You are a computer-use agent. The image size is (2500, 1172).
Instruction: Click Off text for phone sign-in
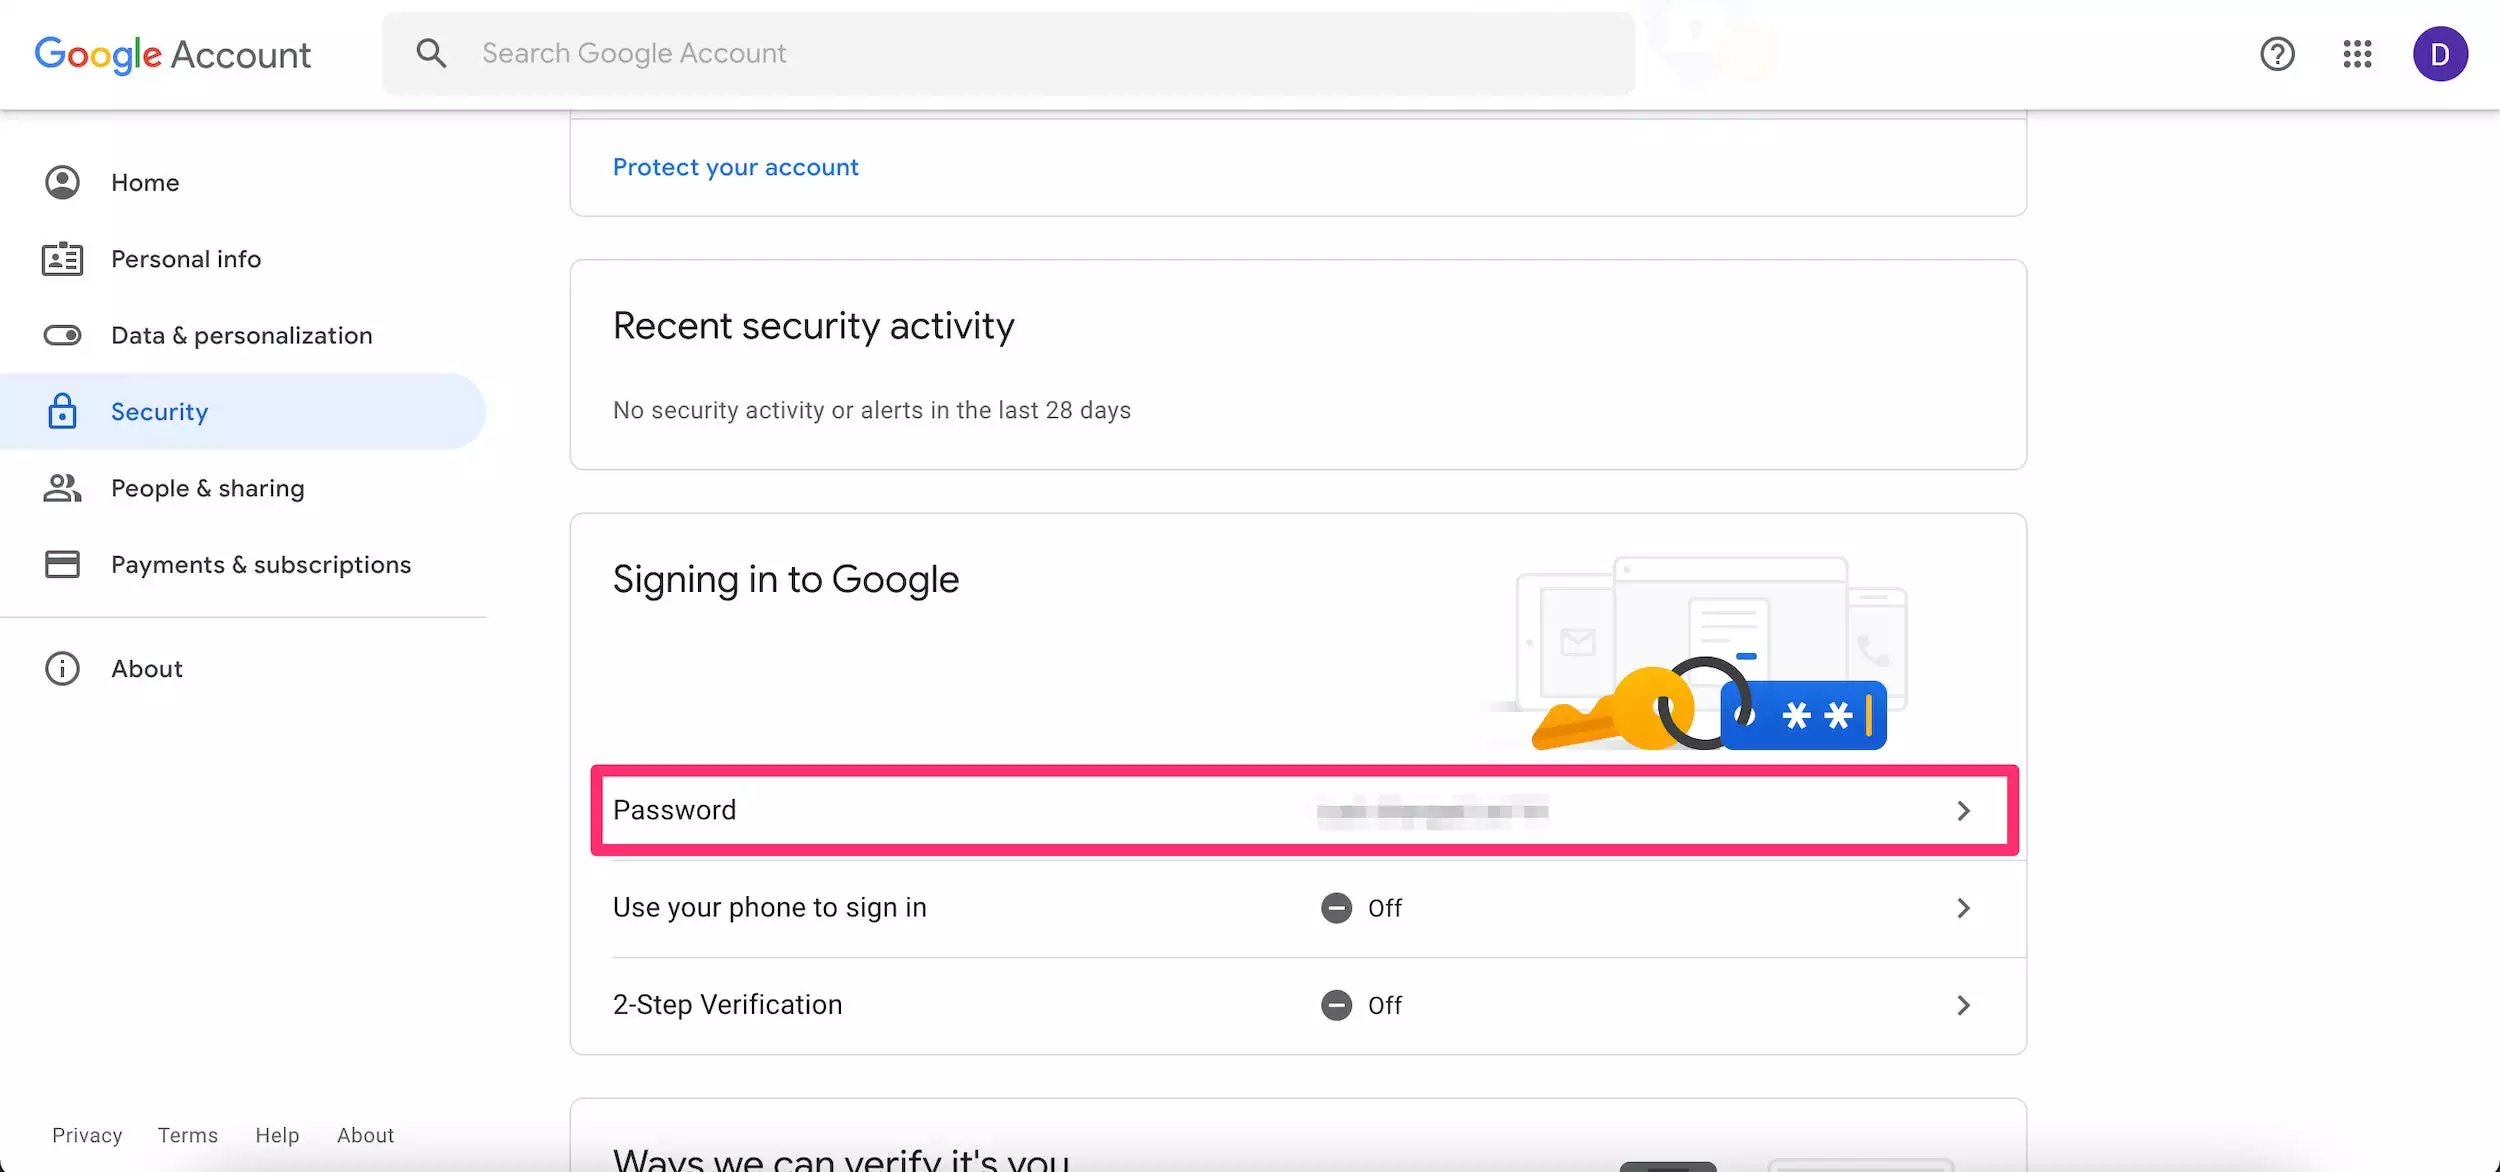point(1385,908)
